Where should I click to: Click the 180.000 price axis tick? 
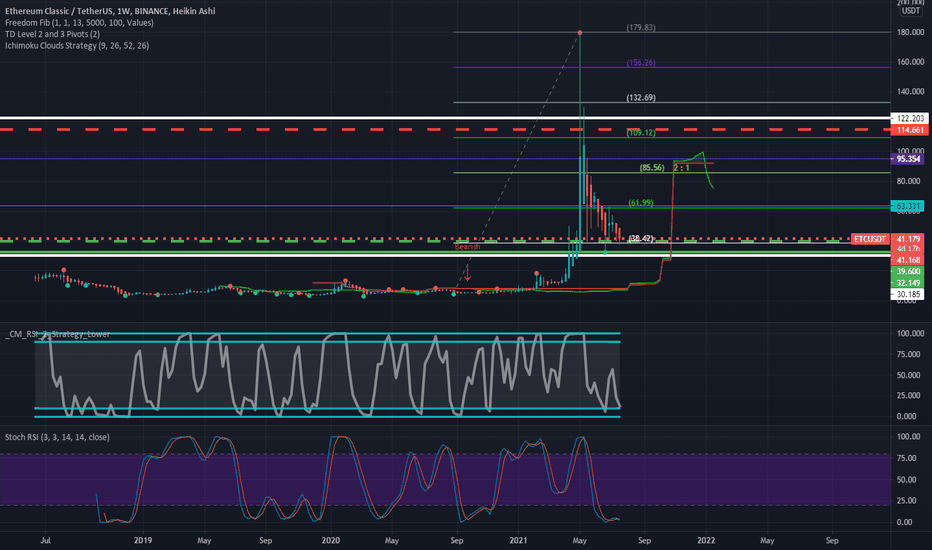pyautogui.click(x=910, y=32)
